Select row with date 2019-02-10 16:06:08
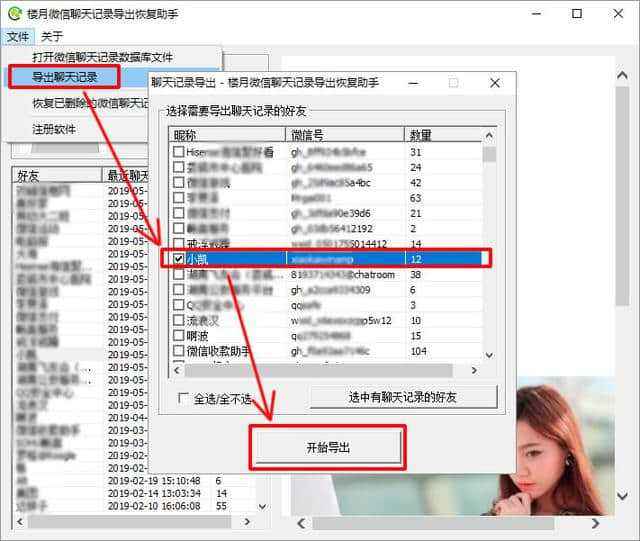640x541 pixels. [x=135, y=506]
